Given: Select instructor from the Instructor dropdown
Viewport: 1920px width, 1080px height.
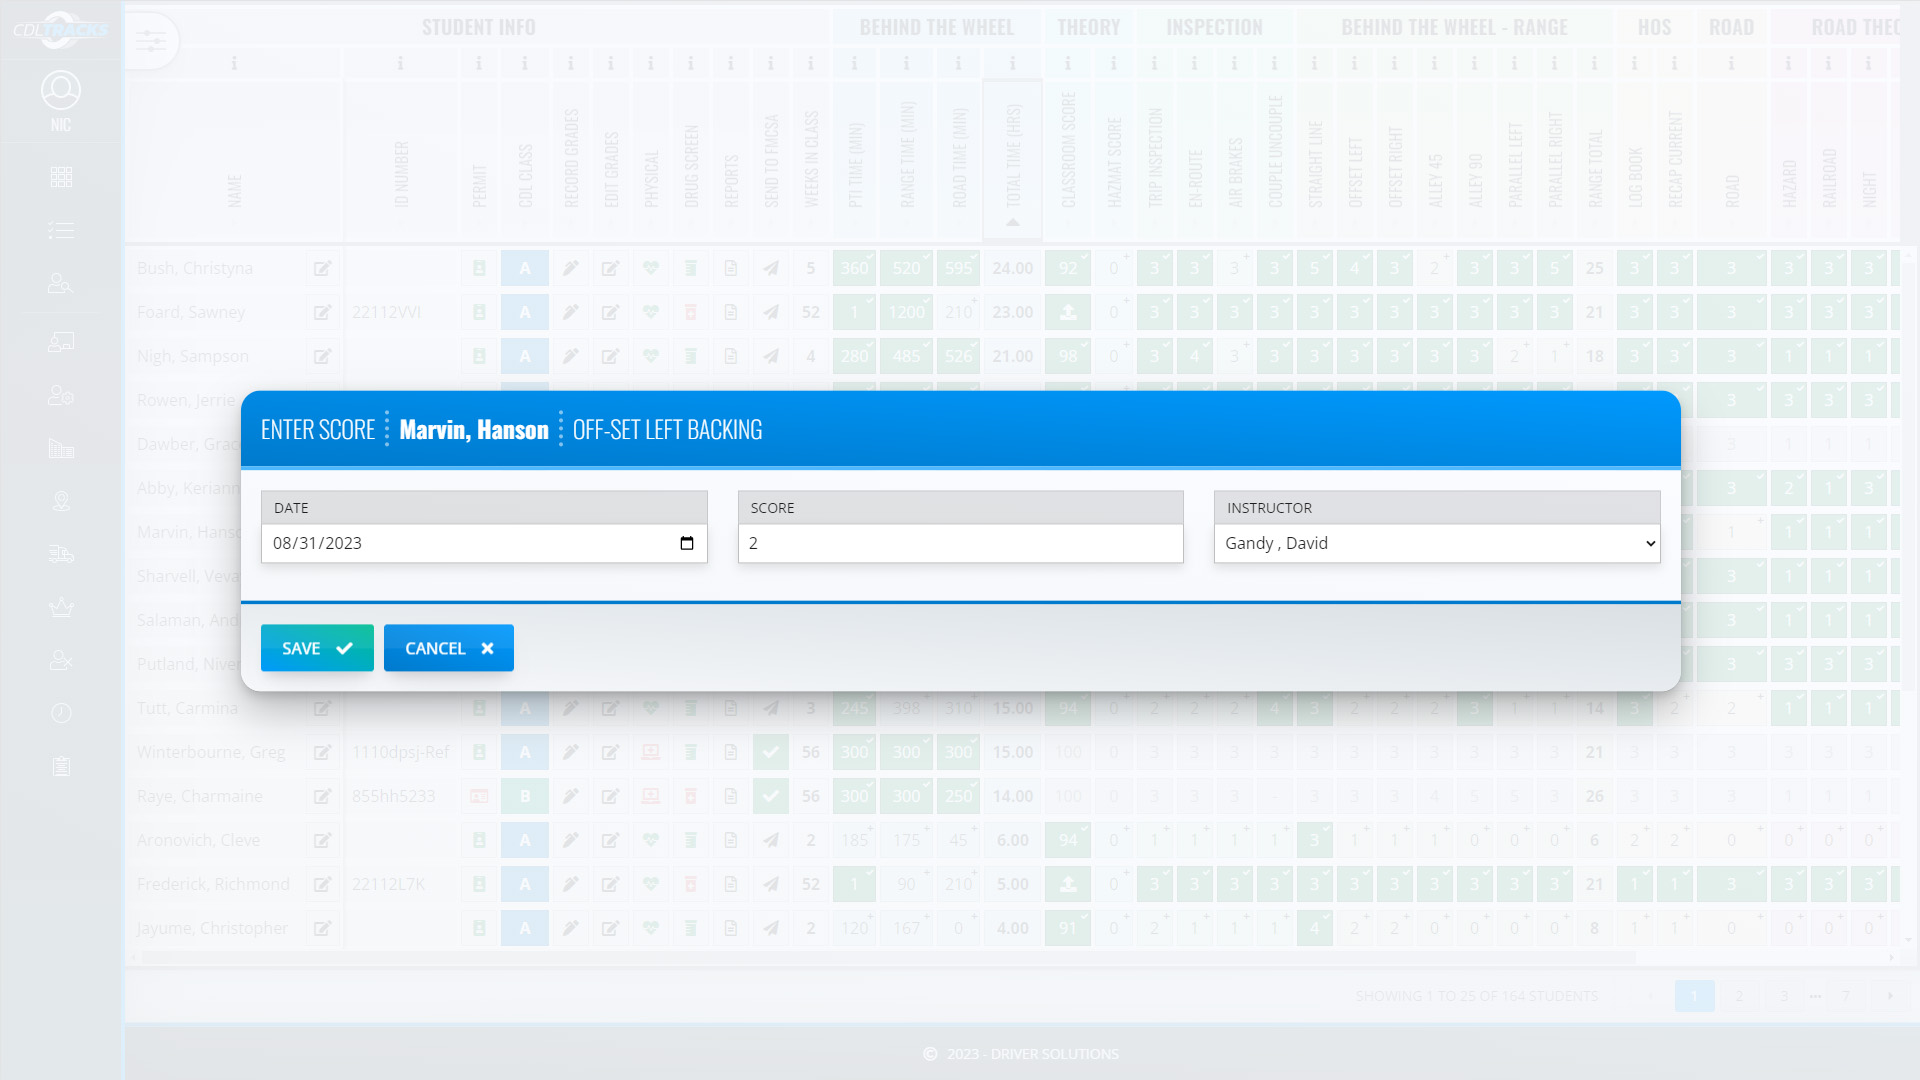Looking at the screenshot, I should (x=1437, y=543).
